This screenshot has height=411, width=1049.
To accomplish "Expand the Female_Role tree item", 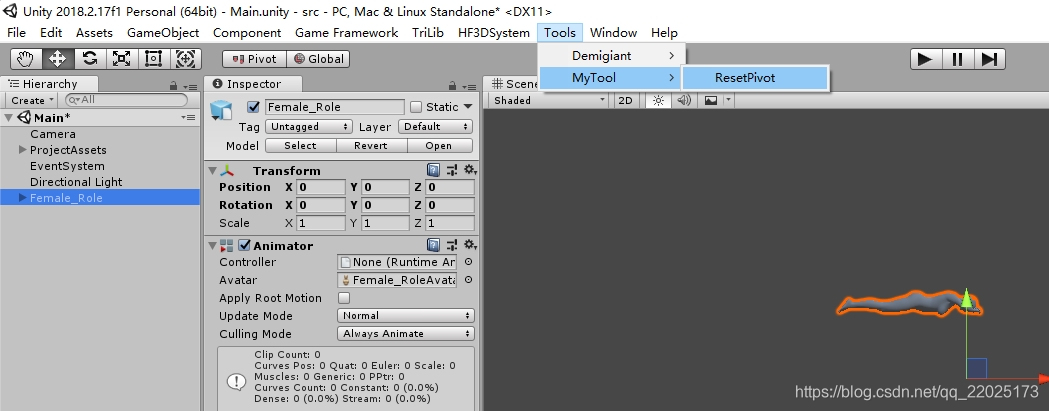I will (23, 197).
